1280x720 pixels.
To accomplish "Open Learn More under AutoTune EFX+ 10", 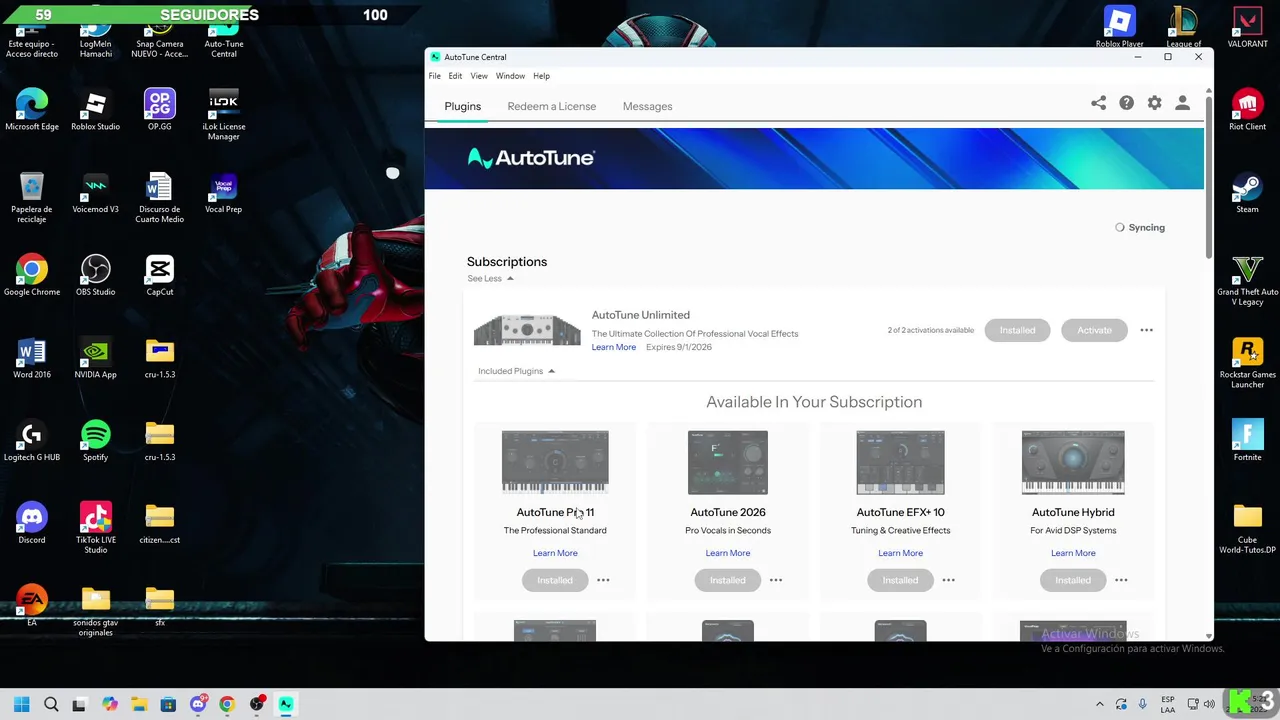I will click(x=900, y=553).
